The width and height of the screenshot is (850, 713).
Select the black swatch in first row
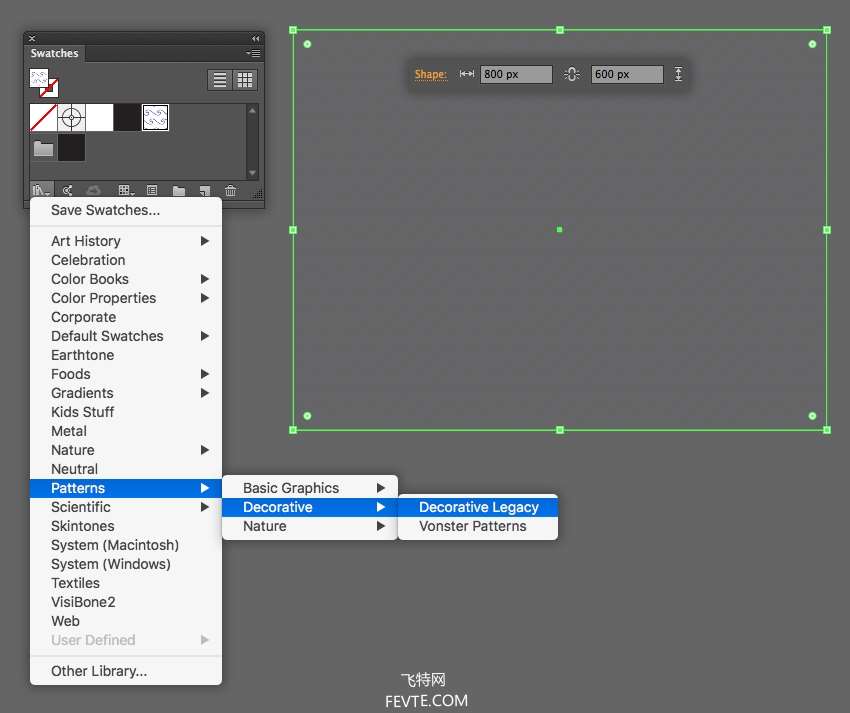click(x=127, y=117)
